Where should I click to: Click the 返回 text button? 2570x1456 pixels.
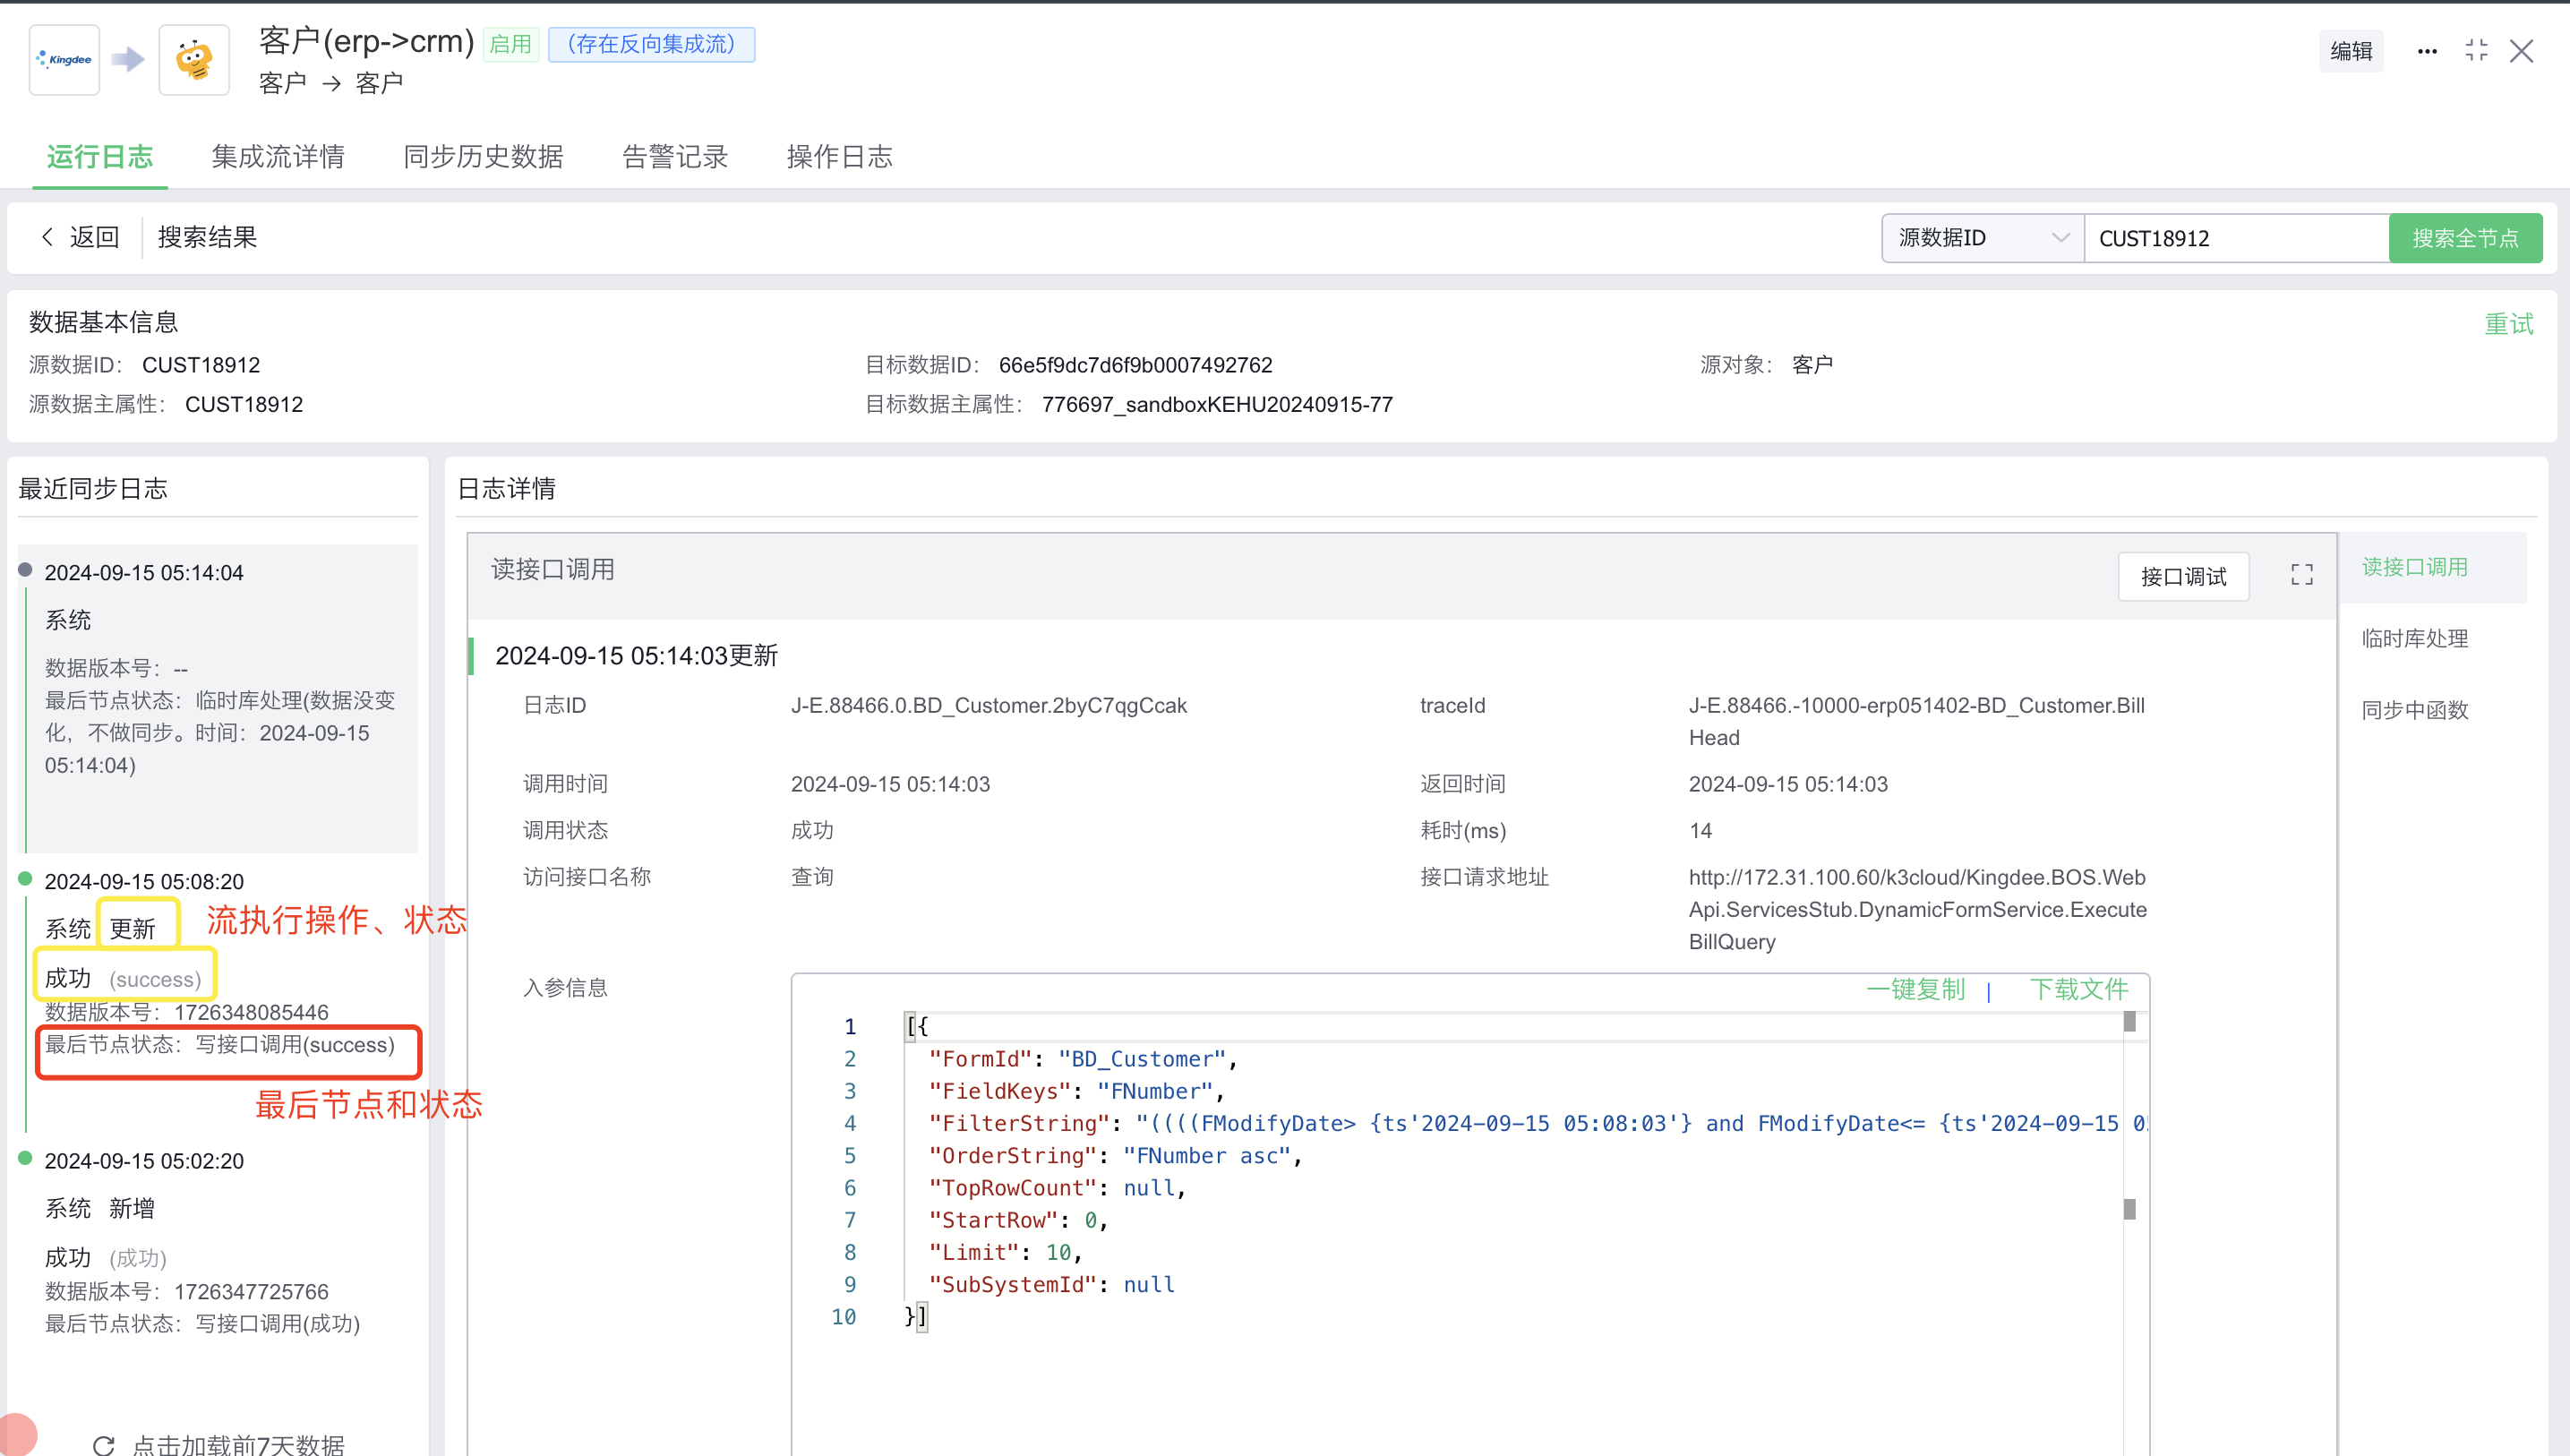(x=95, y=237)
